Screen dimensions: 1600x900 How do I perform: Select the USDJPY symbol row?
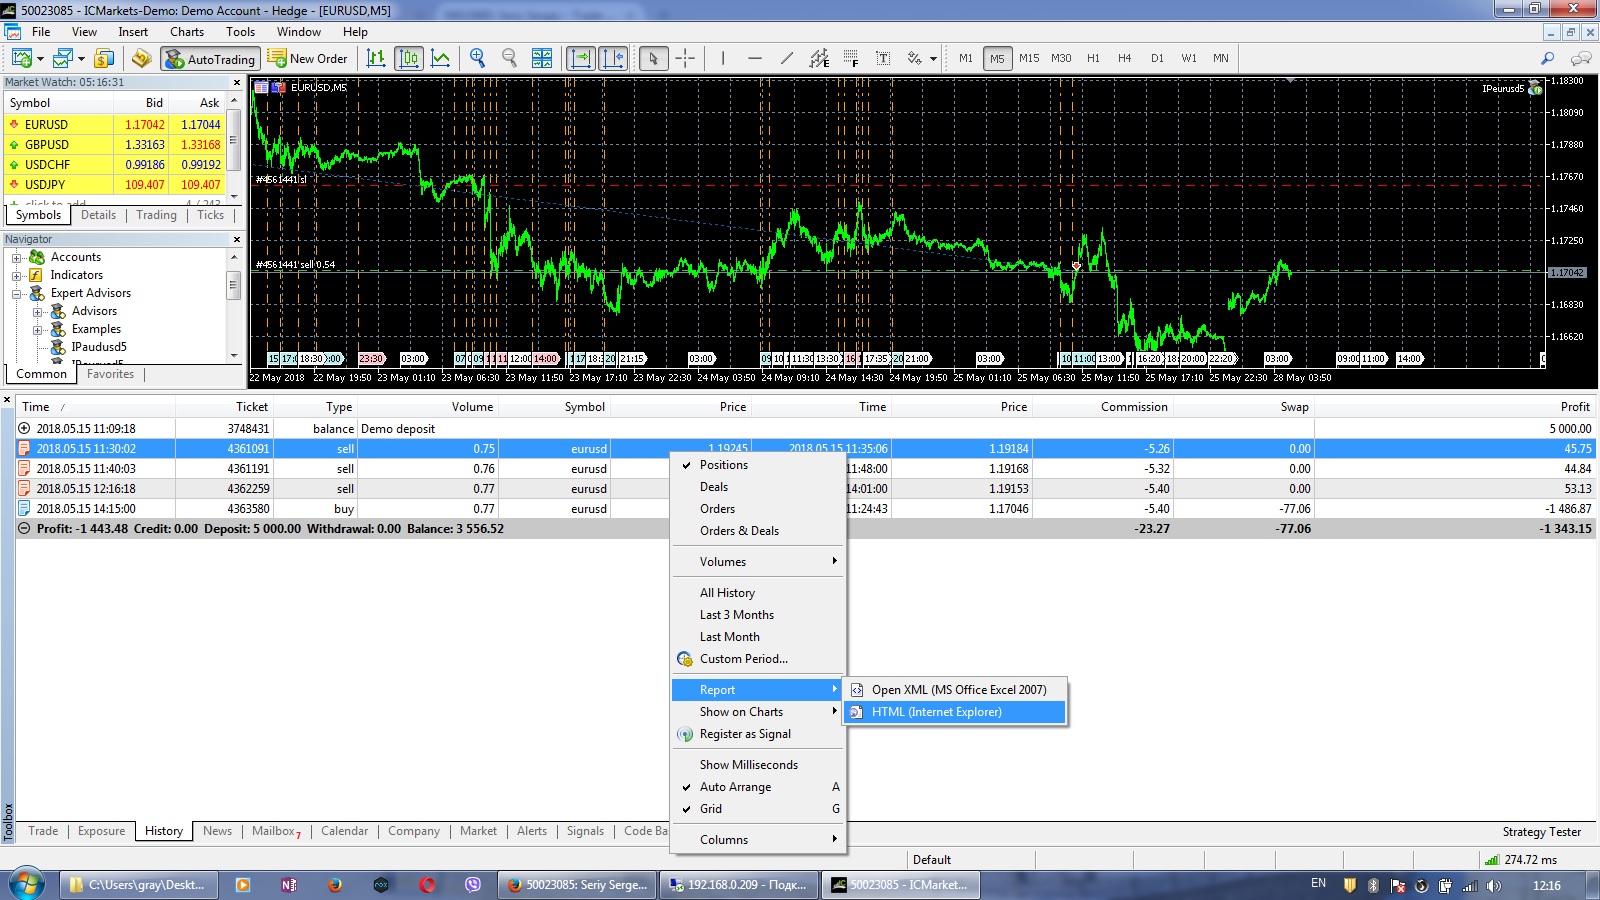click(x=115, y=185)
